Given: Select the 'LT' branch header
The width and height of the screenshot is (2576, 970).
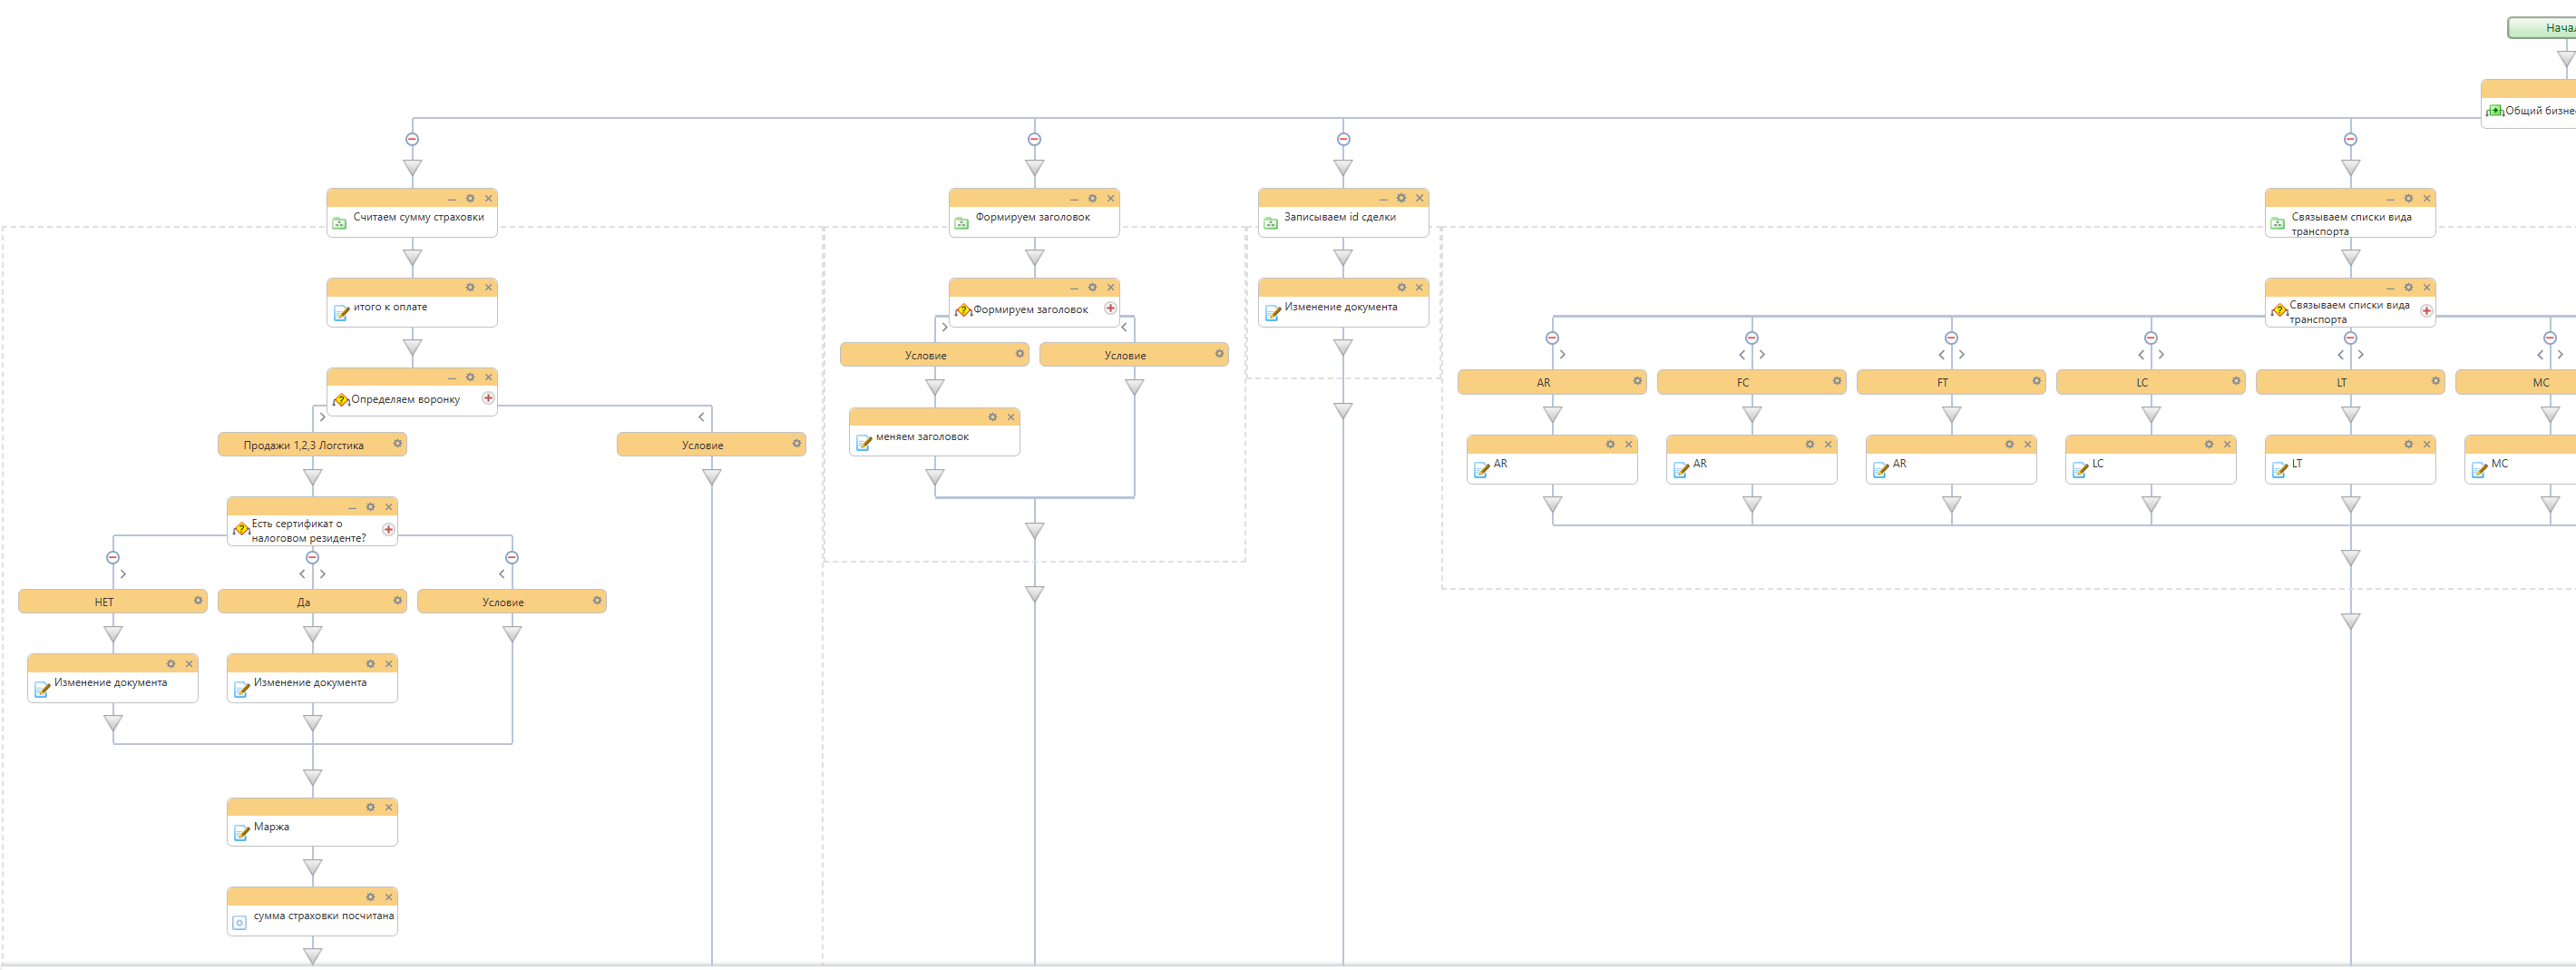Looking at the screenshot, I should tap(2350, 382).
